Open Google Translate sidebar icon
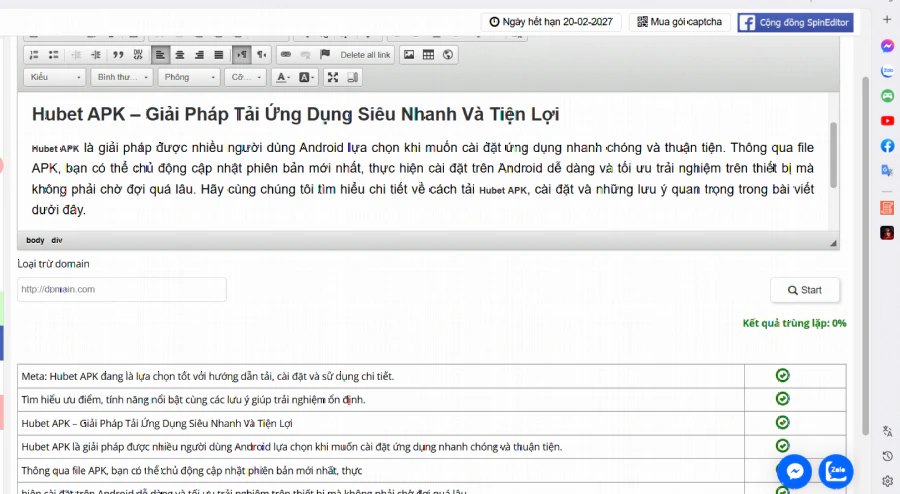The image size is (900, 494). click(887, 170)
